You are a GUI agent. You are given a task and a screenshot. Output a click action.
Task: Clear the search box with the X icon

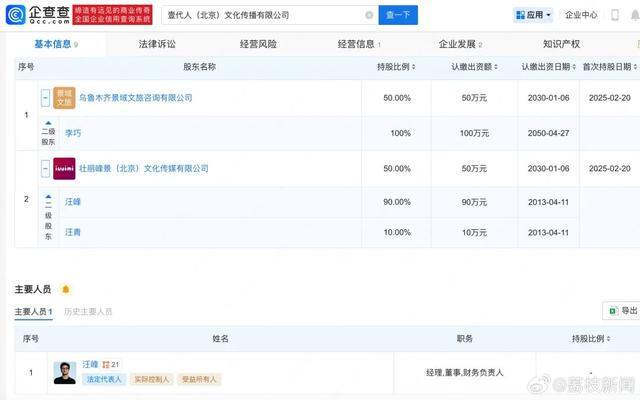pos(369,16)
